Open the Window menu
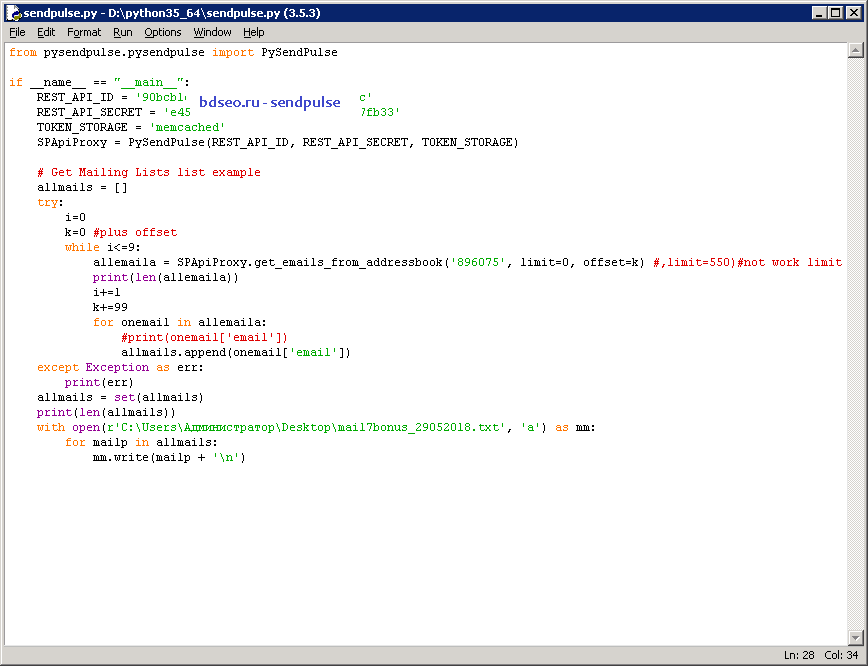 tap(213, 32)
